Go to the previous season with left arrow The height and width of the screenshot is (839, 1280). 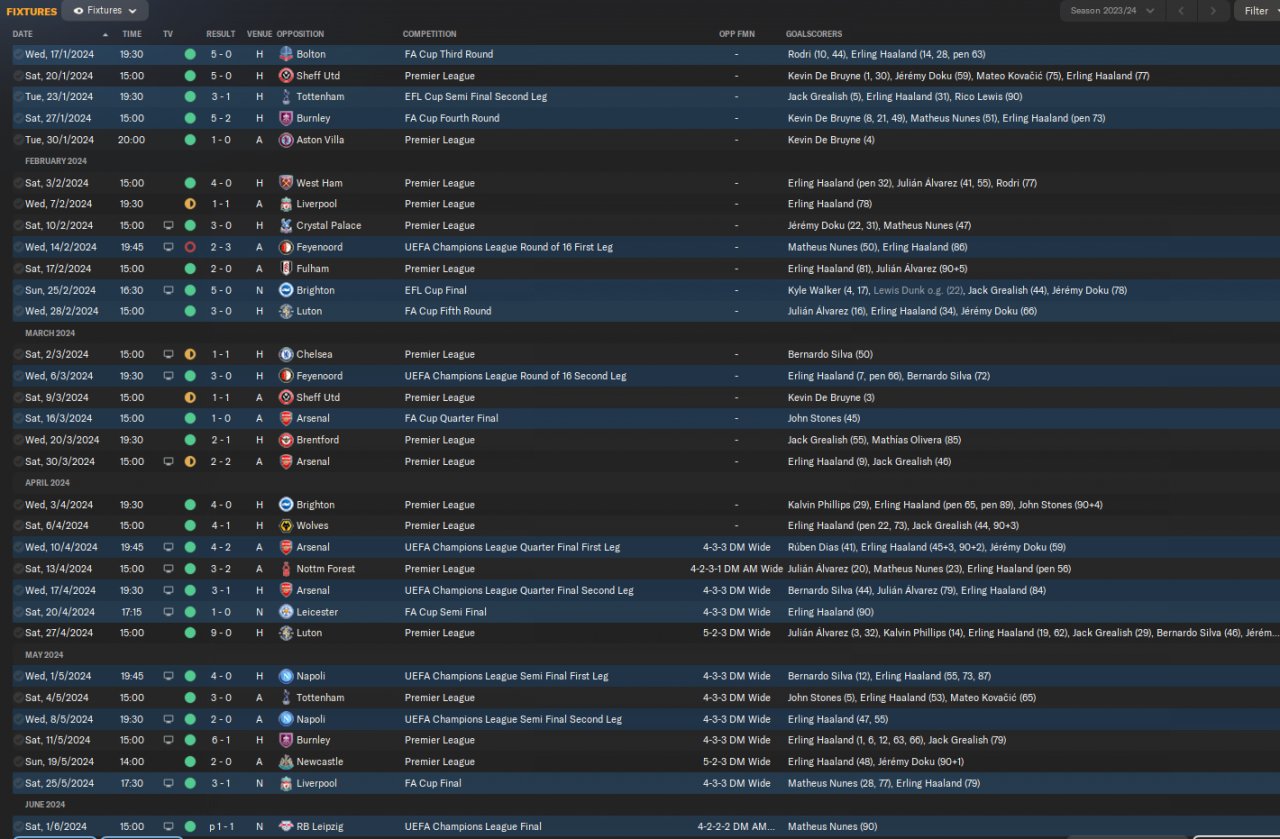(1181, 11)
